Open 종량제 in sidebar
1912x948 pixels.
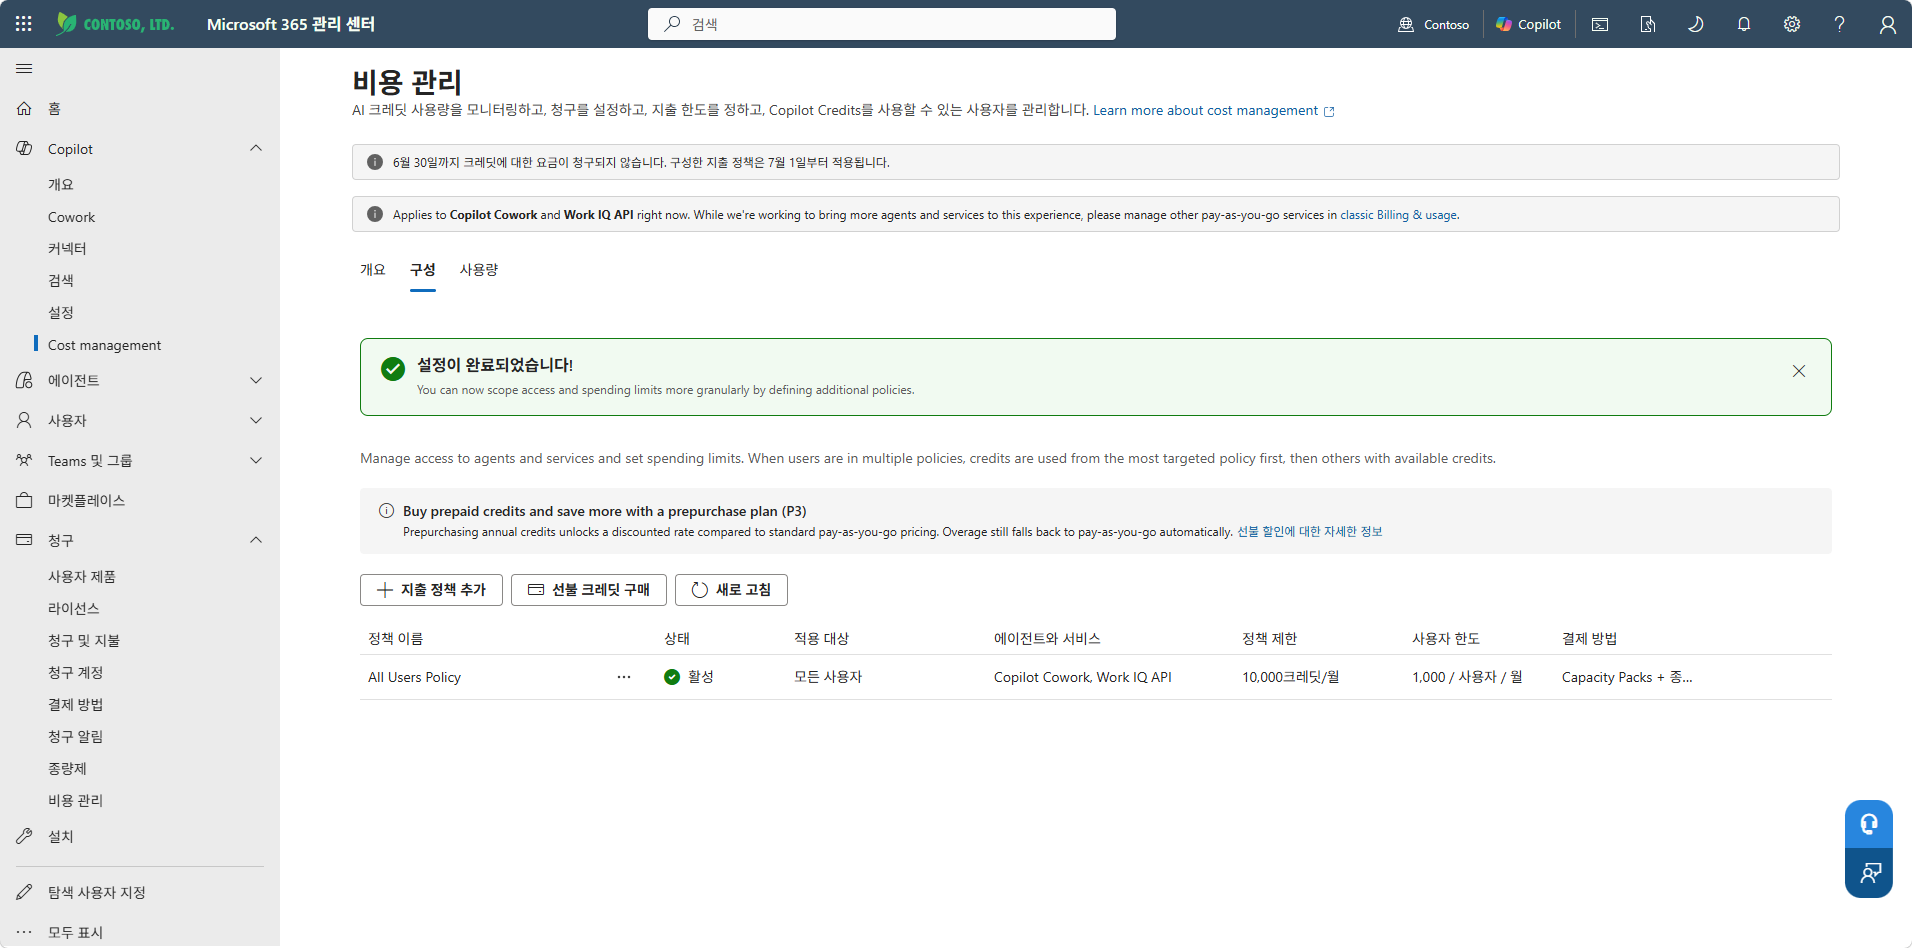pyautogui.click(x=67, y=768)
